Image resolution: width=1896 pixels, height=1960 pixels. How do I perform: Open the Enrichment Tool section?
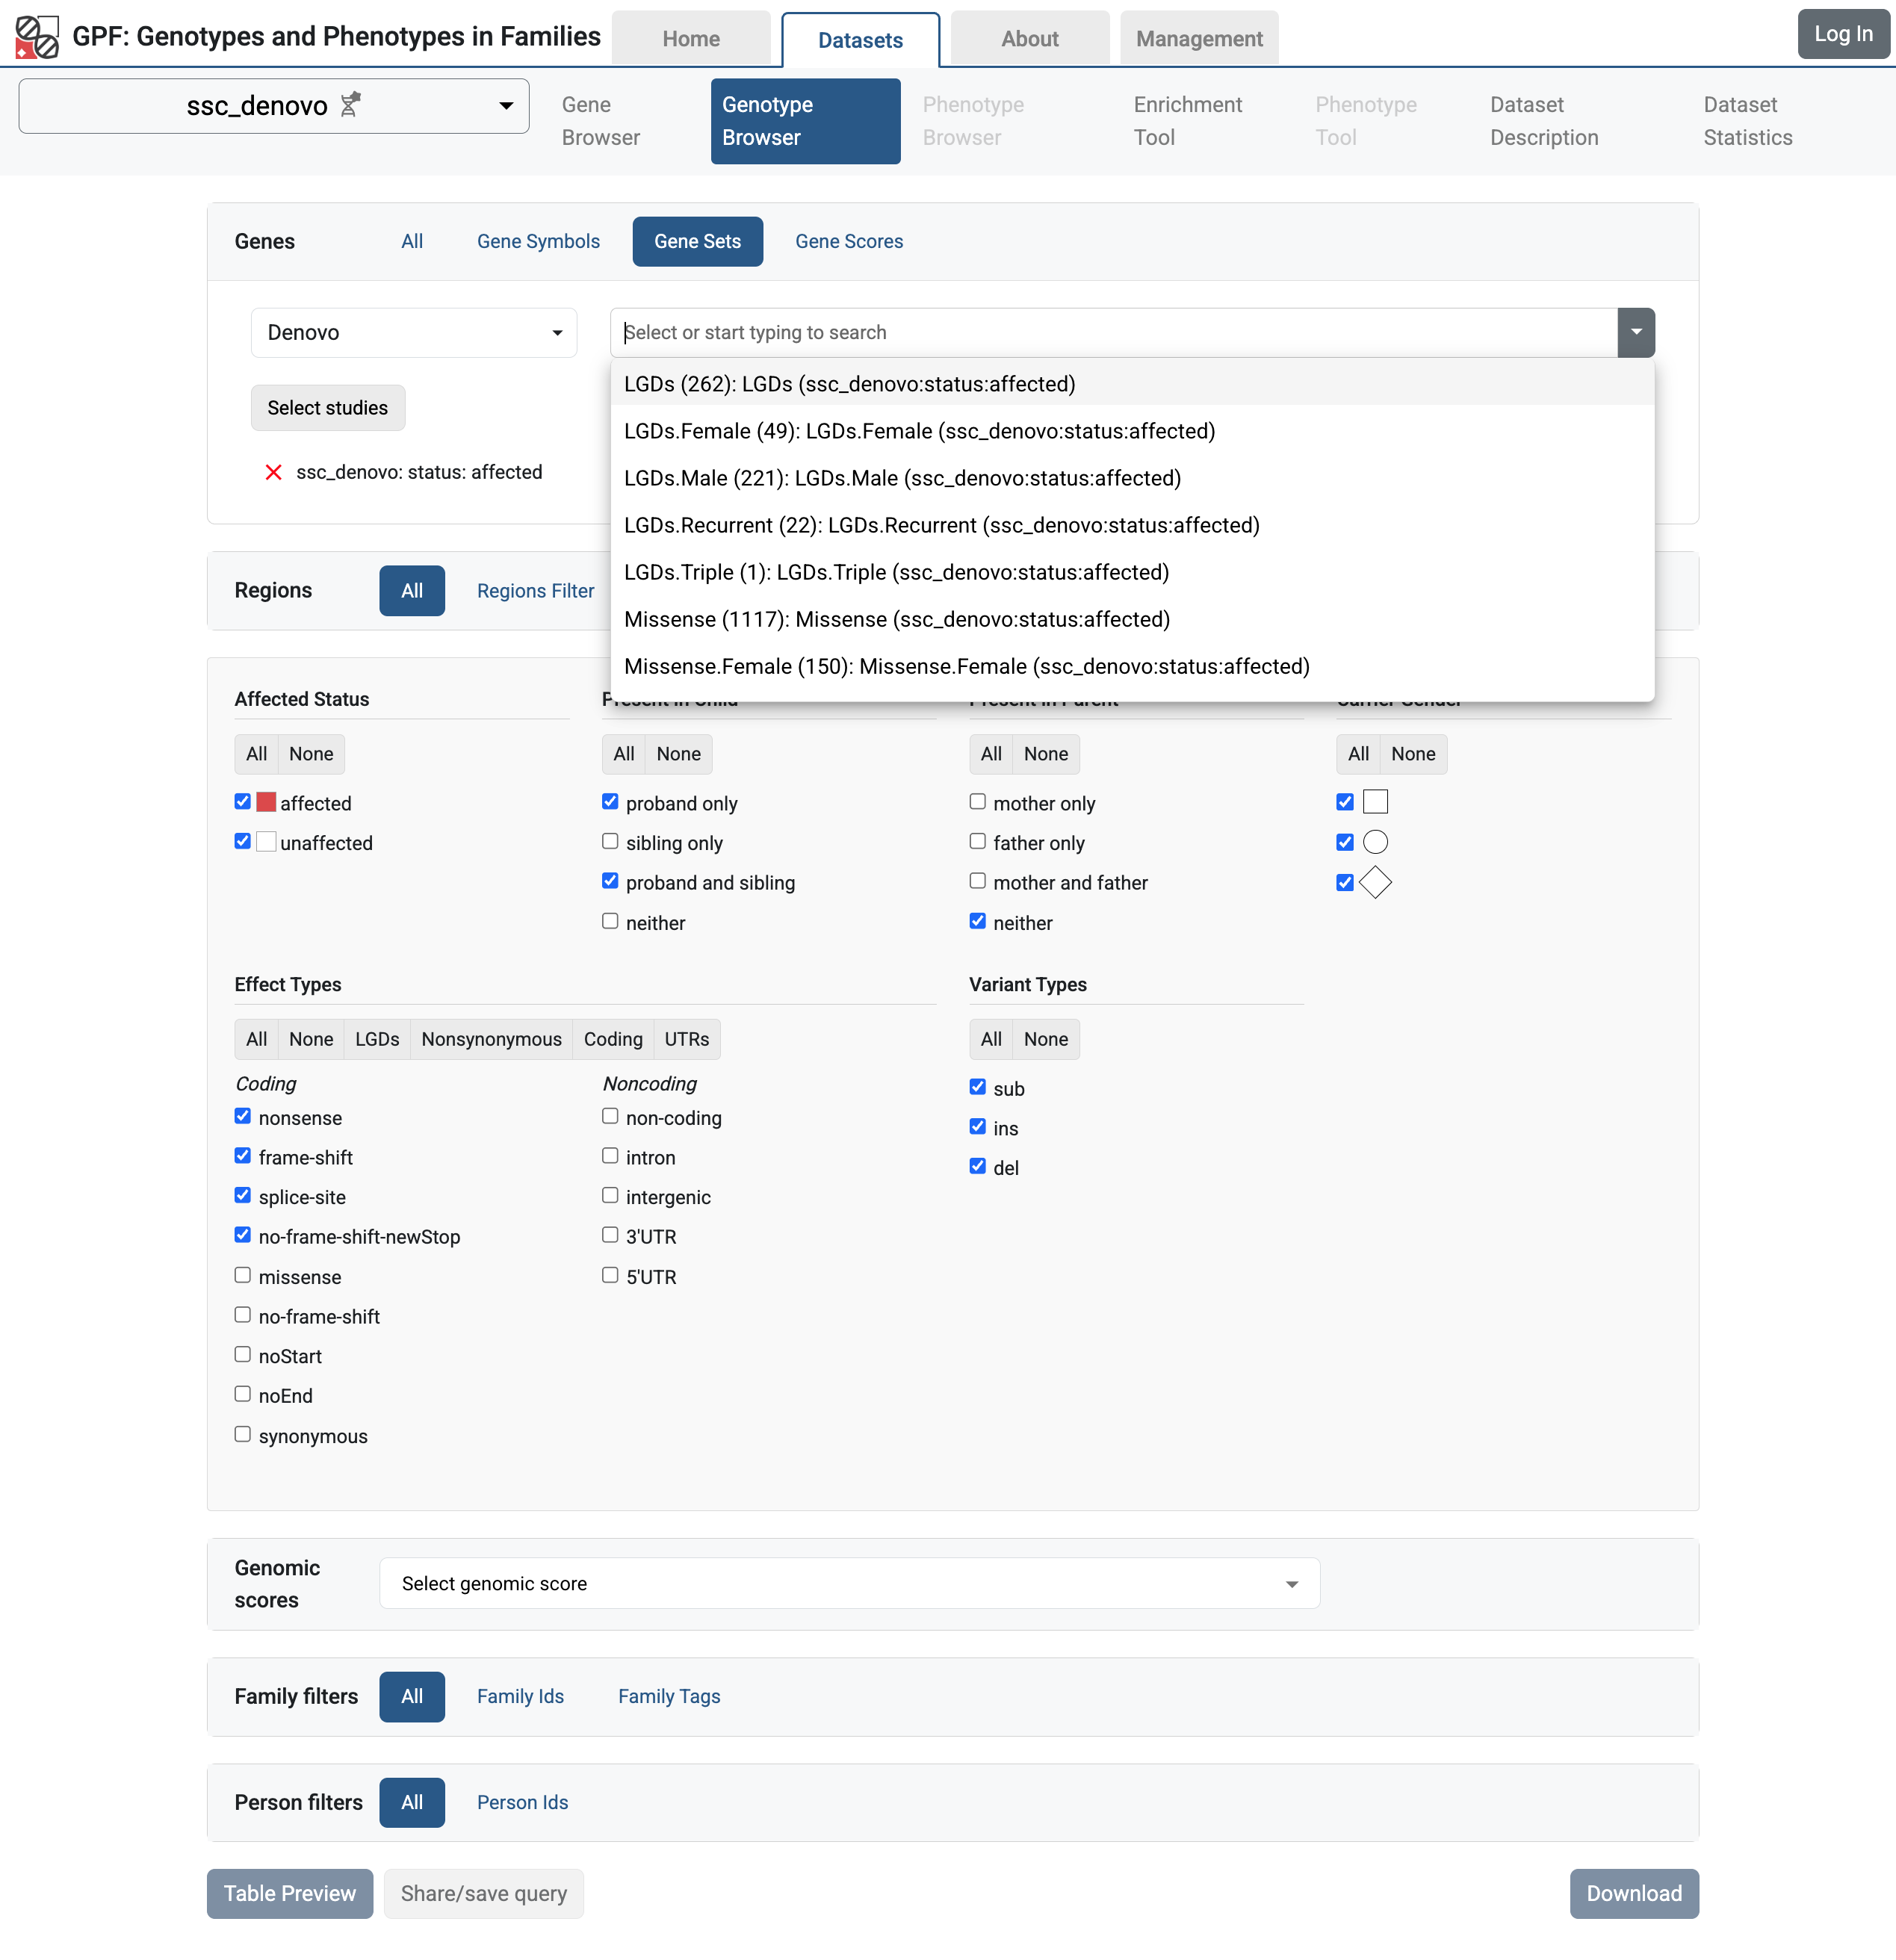click(x=1187, y=120)
